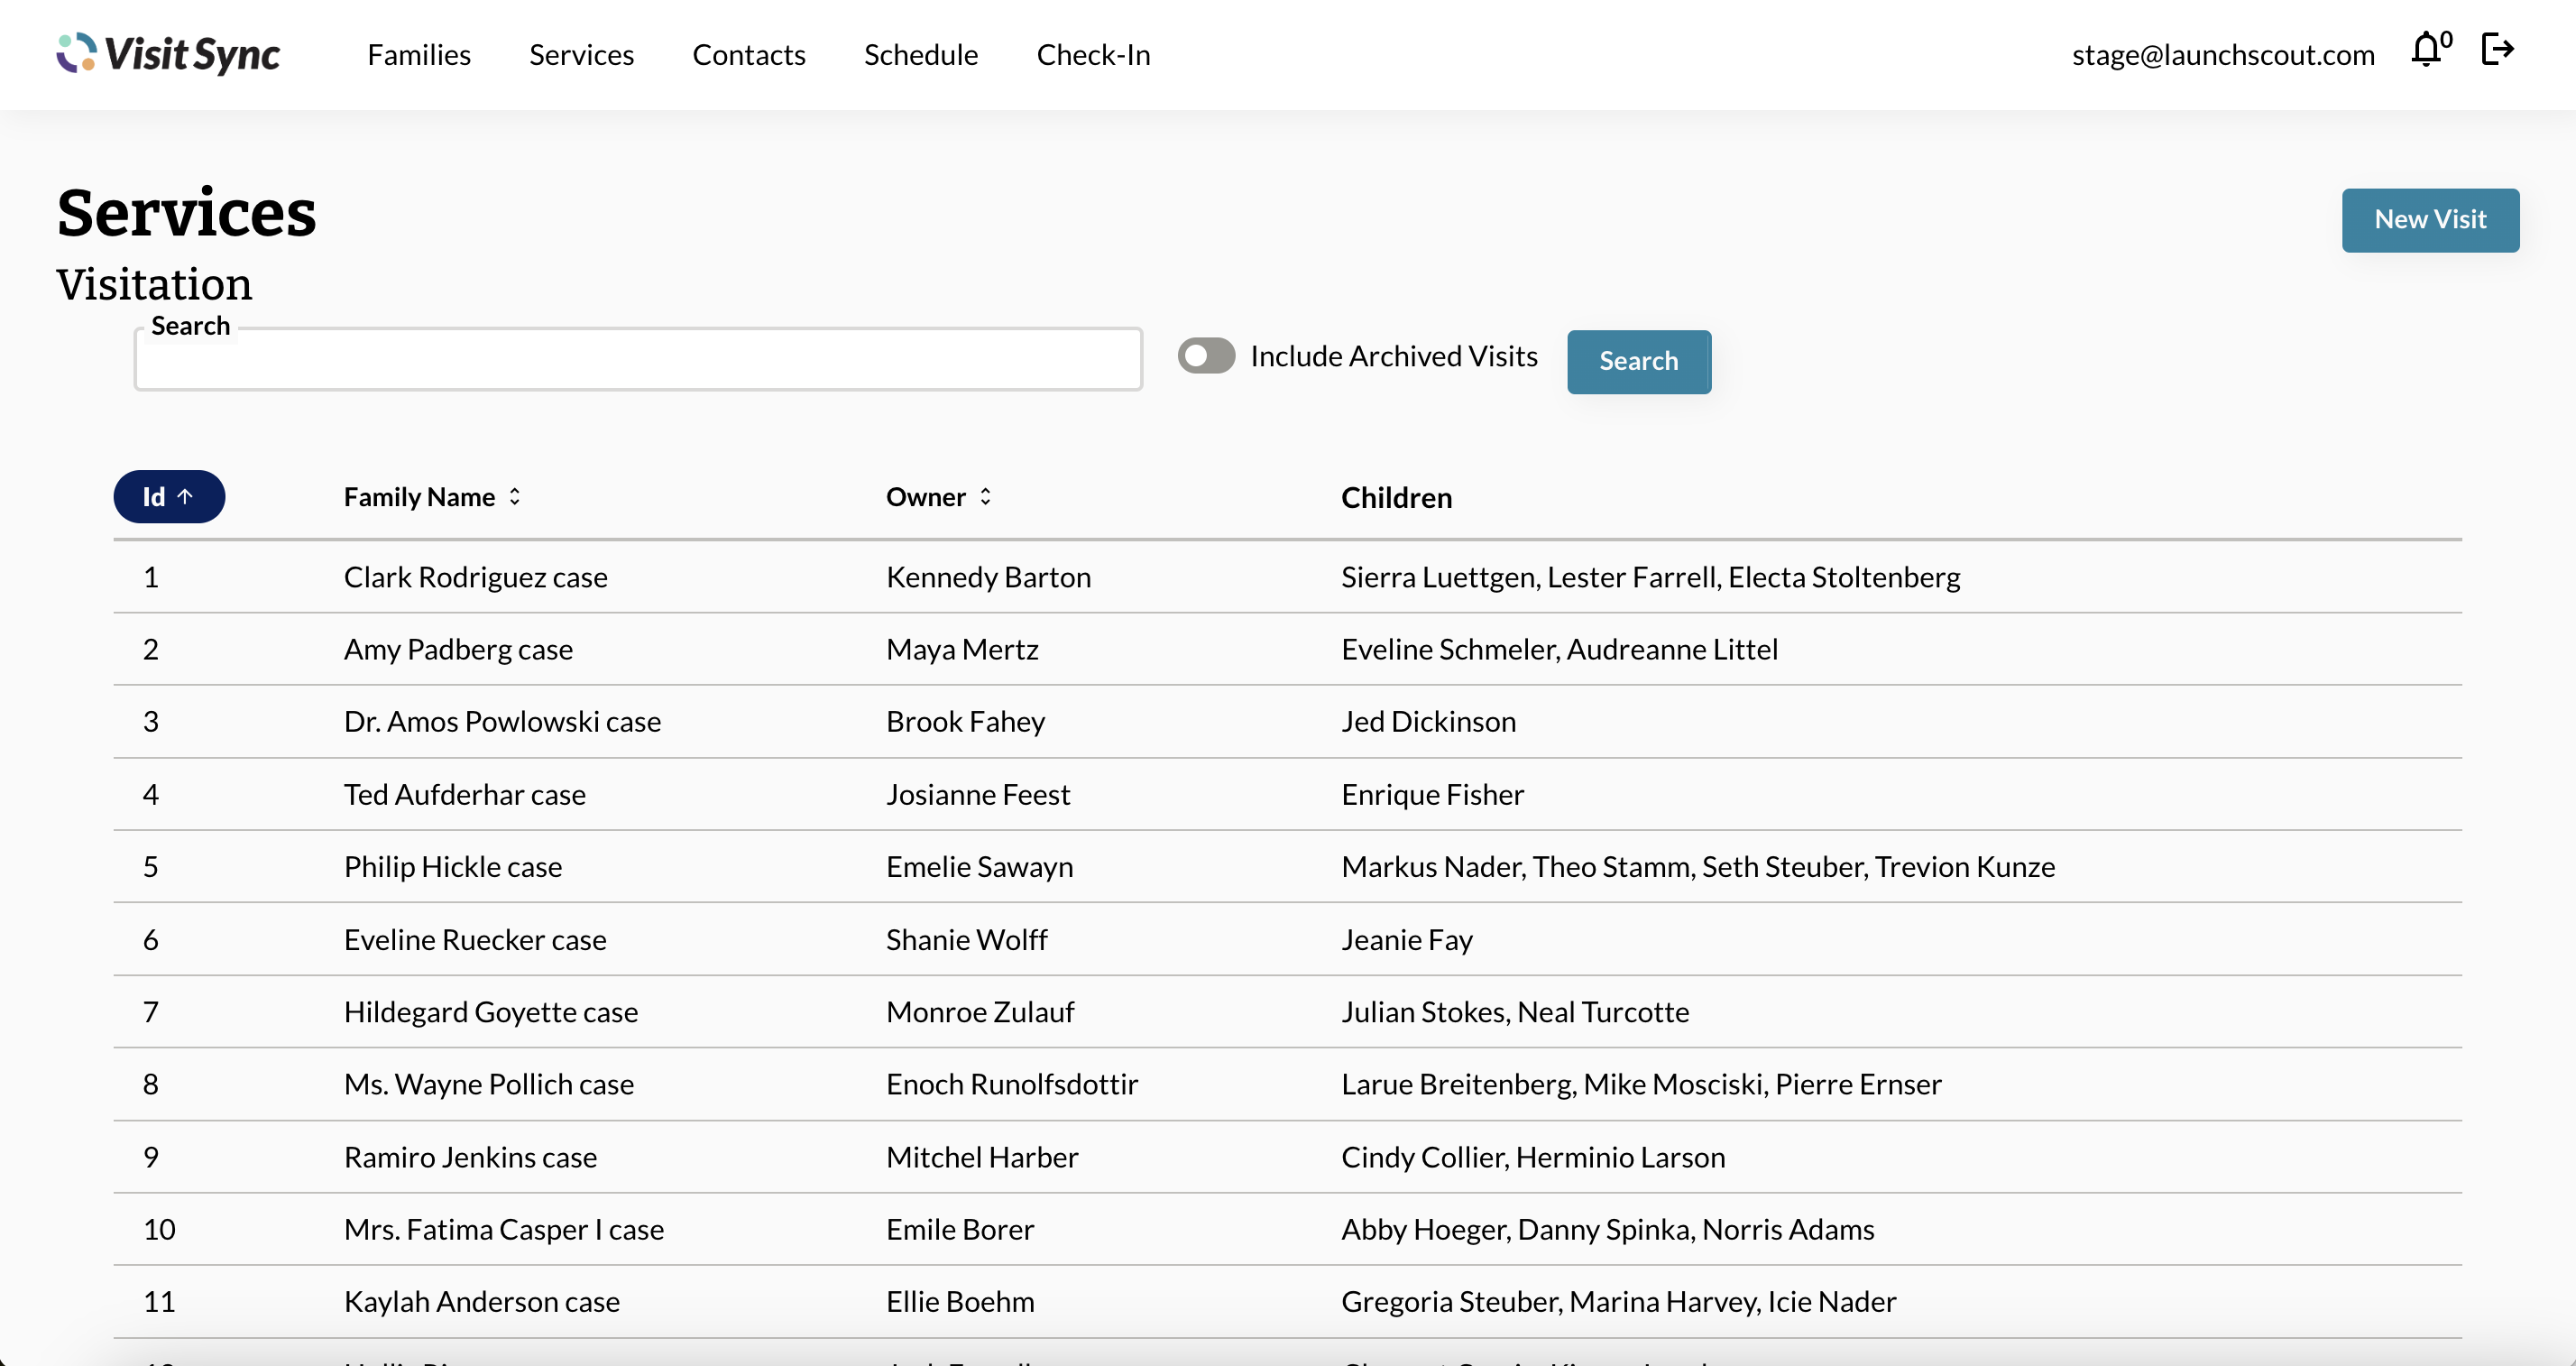2576x1366 pixels.
Task: Click the Id column ascending arrow
Action: click(185, 497)
